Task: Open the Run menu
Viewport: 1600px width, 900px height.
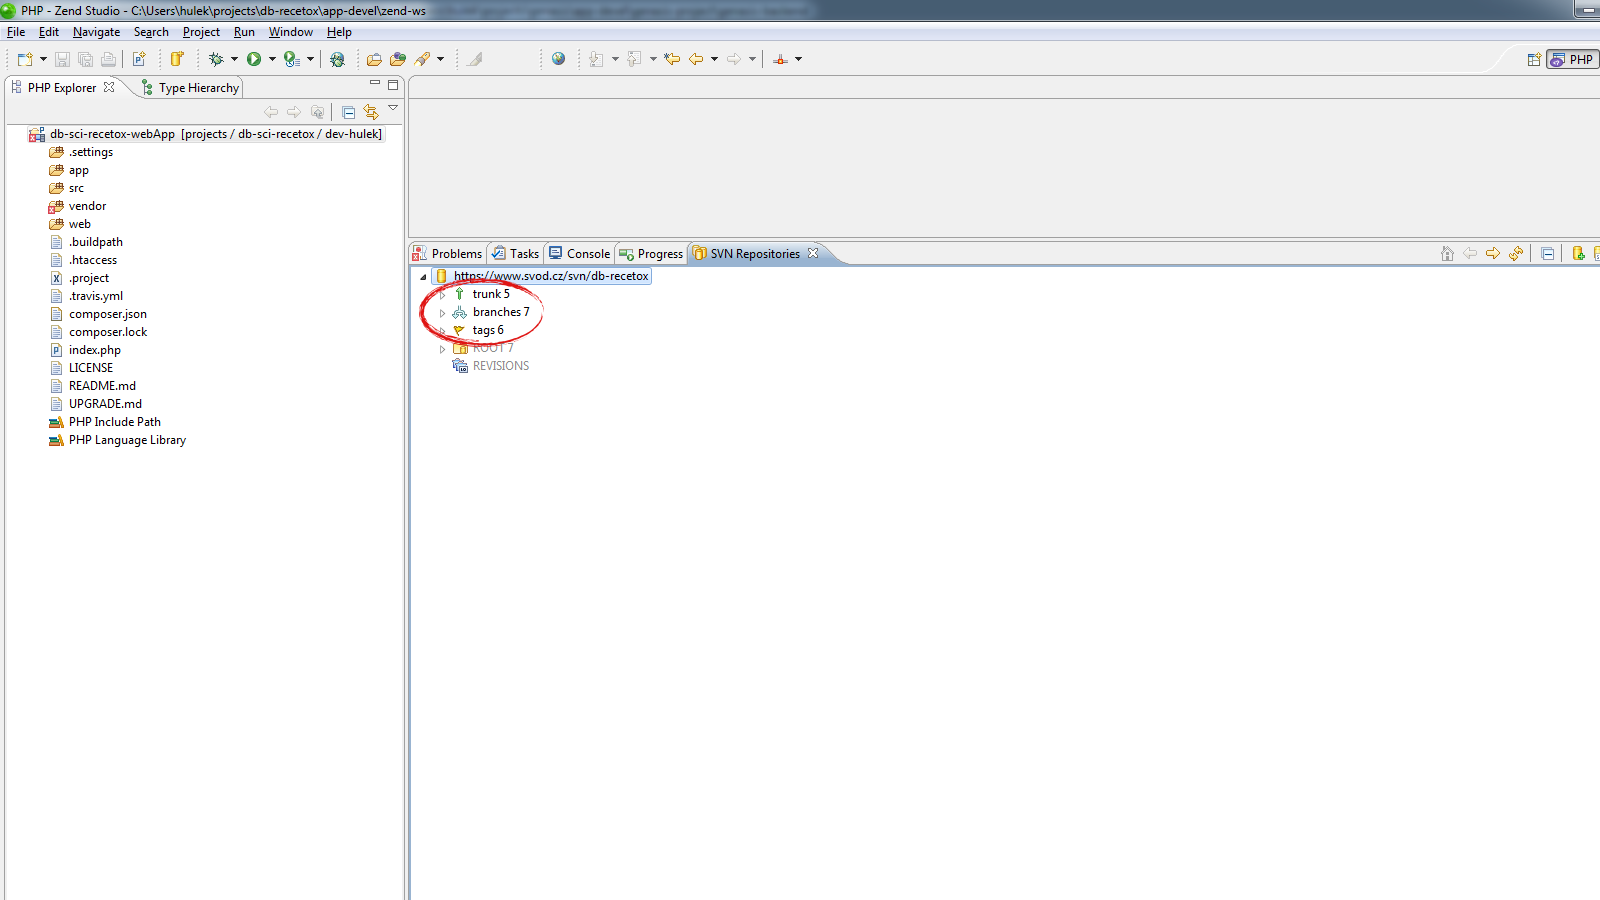Action: 244,32
